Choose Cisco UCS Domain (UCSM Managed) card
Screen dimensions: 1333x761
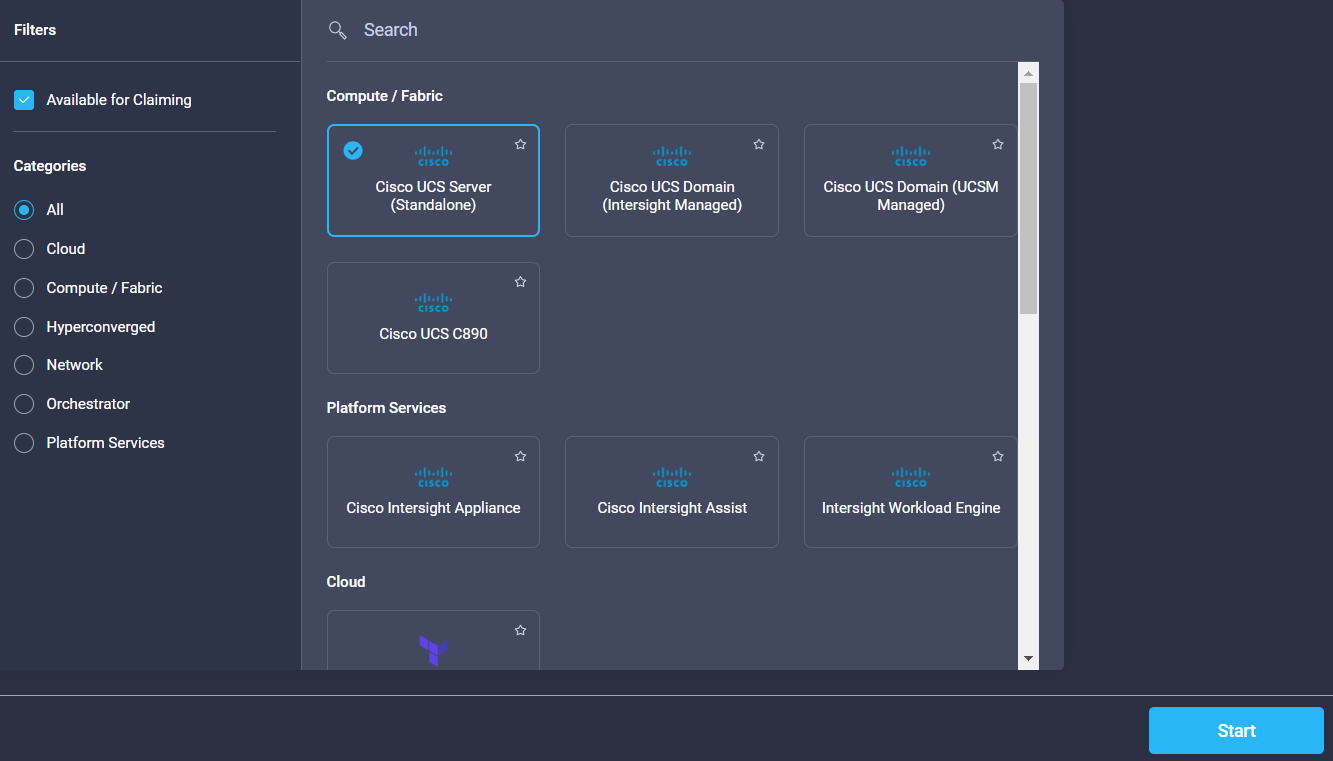[x=911, y=180]
